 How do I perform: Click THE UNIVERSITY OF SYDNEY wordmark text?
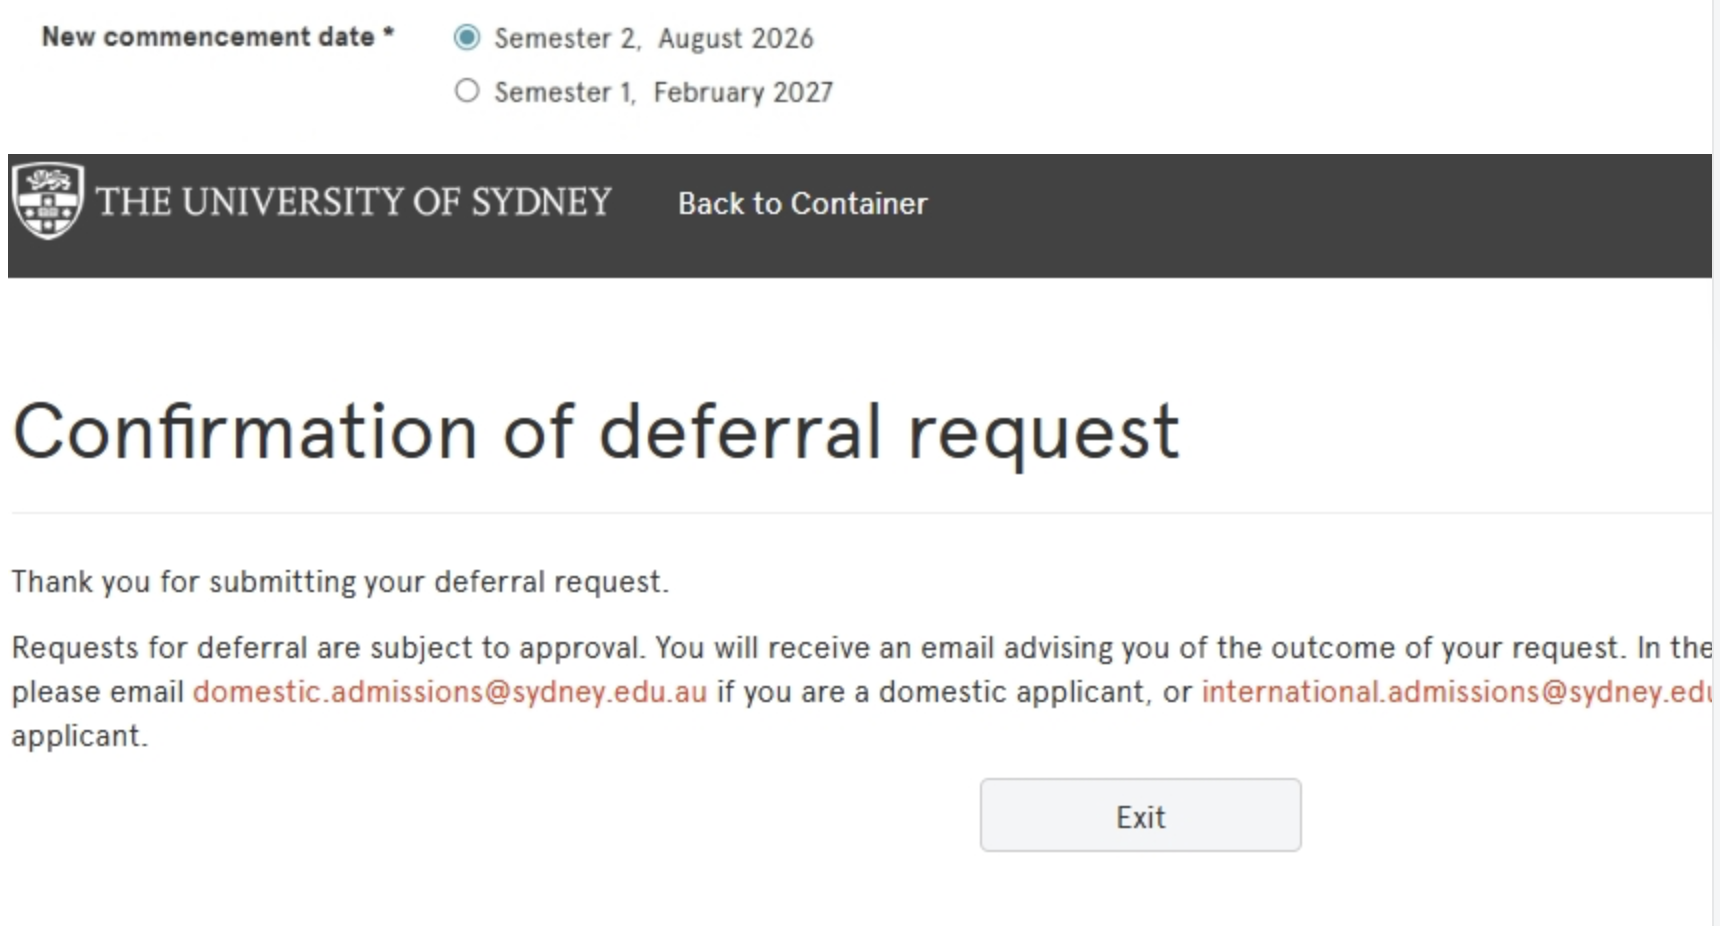point(353,202)
